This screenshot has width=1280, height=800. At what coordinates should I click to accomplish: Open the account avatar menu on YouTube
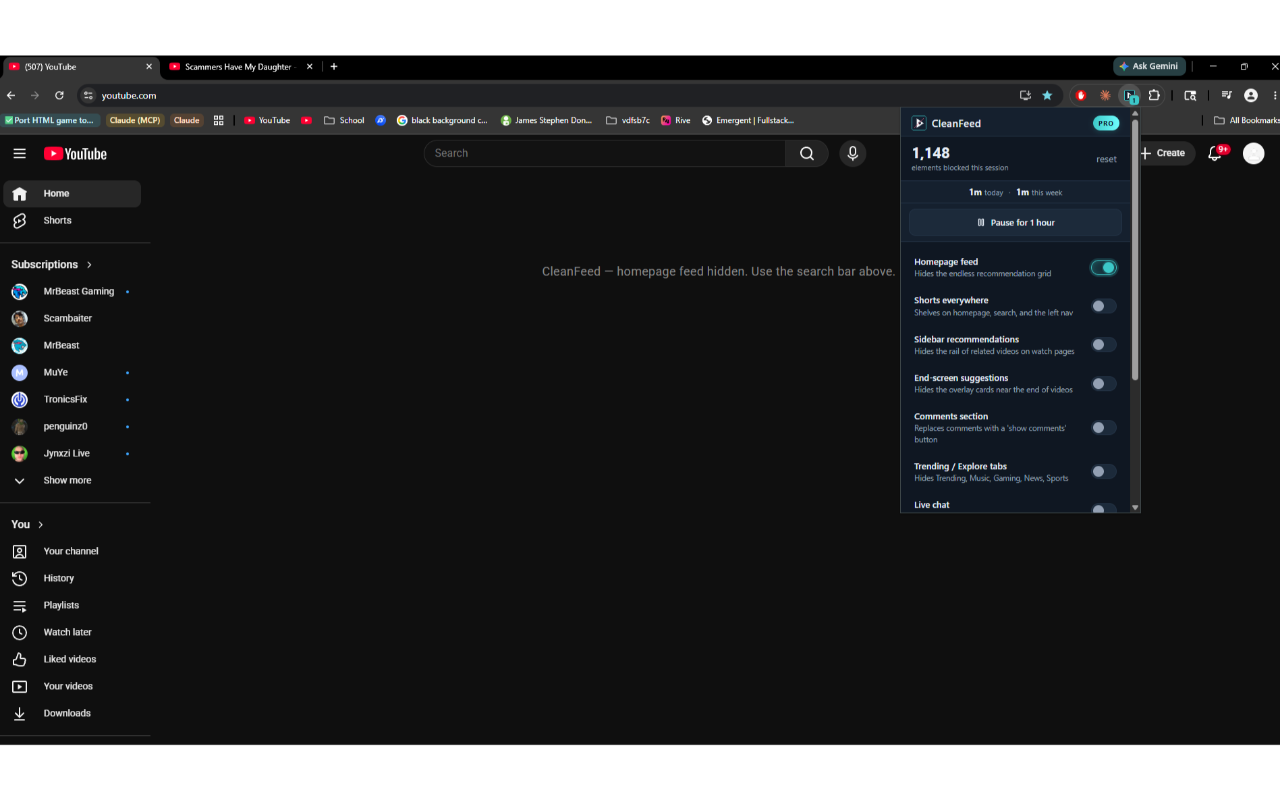pos(1253,153)
